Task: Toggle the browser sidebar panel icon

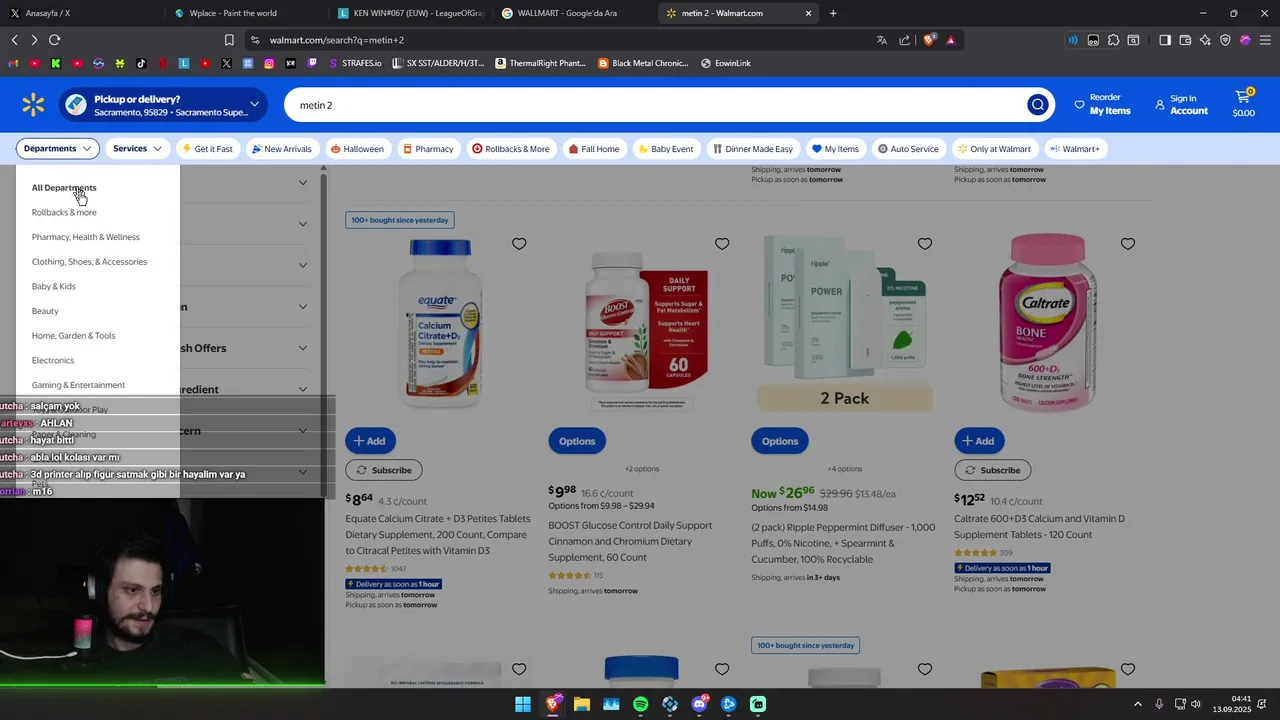Action: tap(1165, 40)
